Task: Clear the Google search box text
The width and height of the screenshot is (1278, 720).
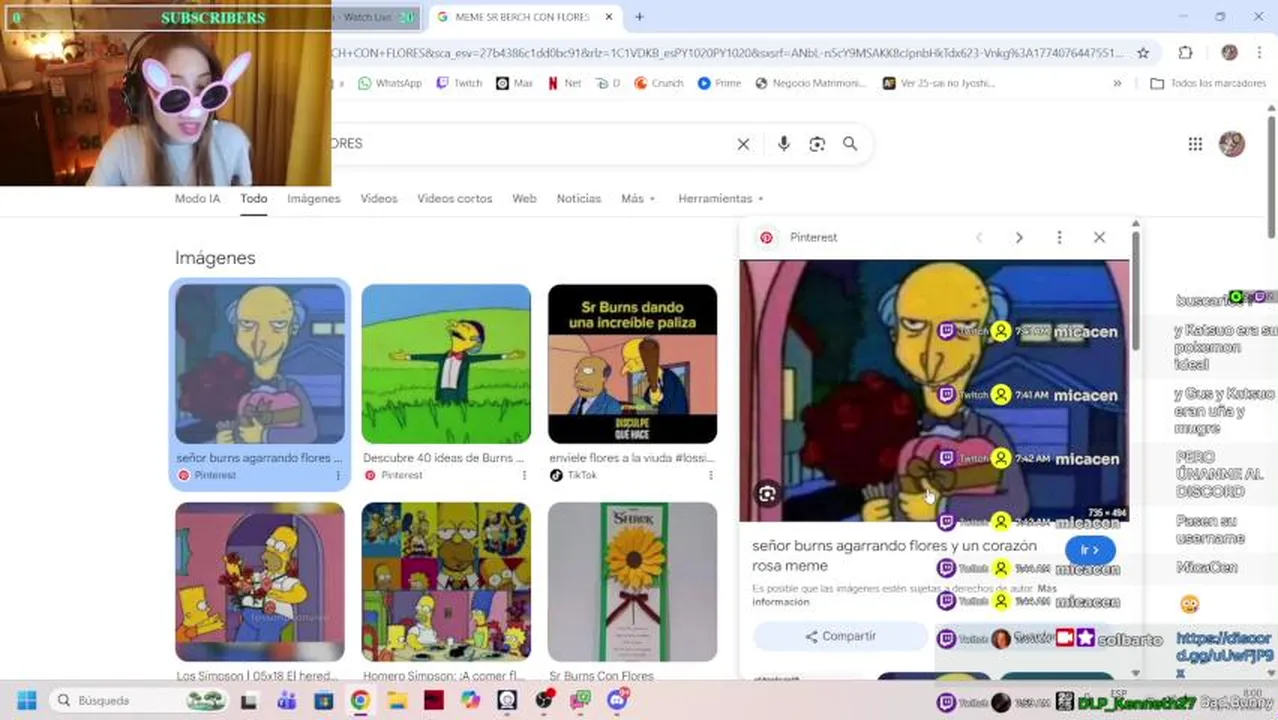Action: pyautogui.click(x=743, y=144)
